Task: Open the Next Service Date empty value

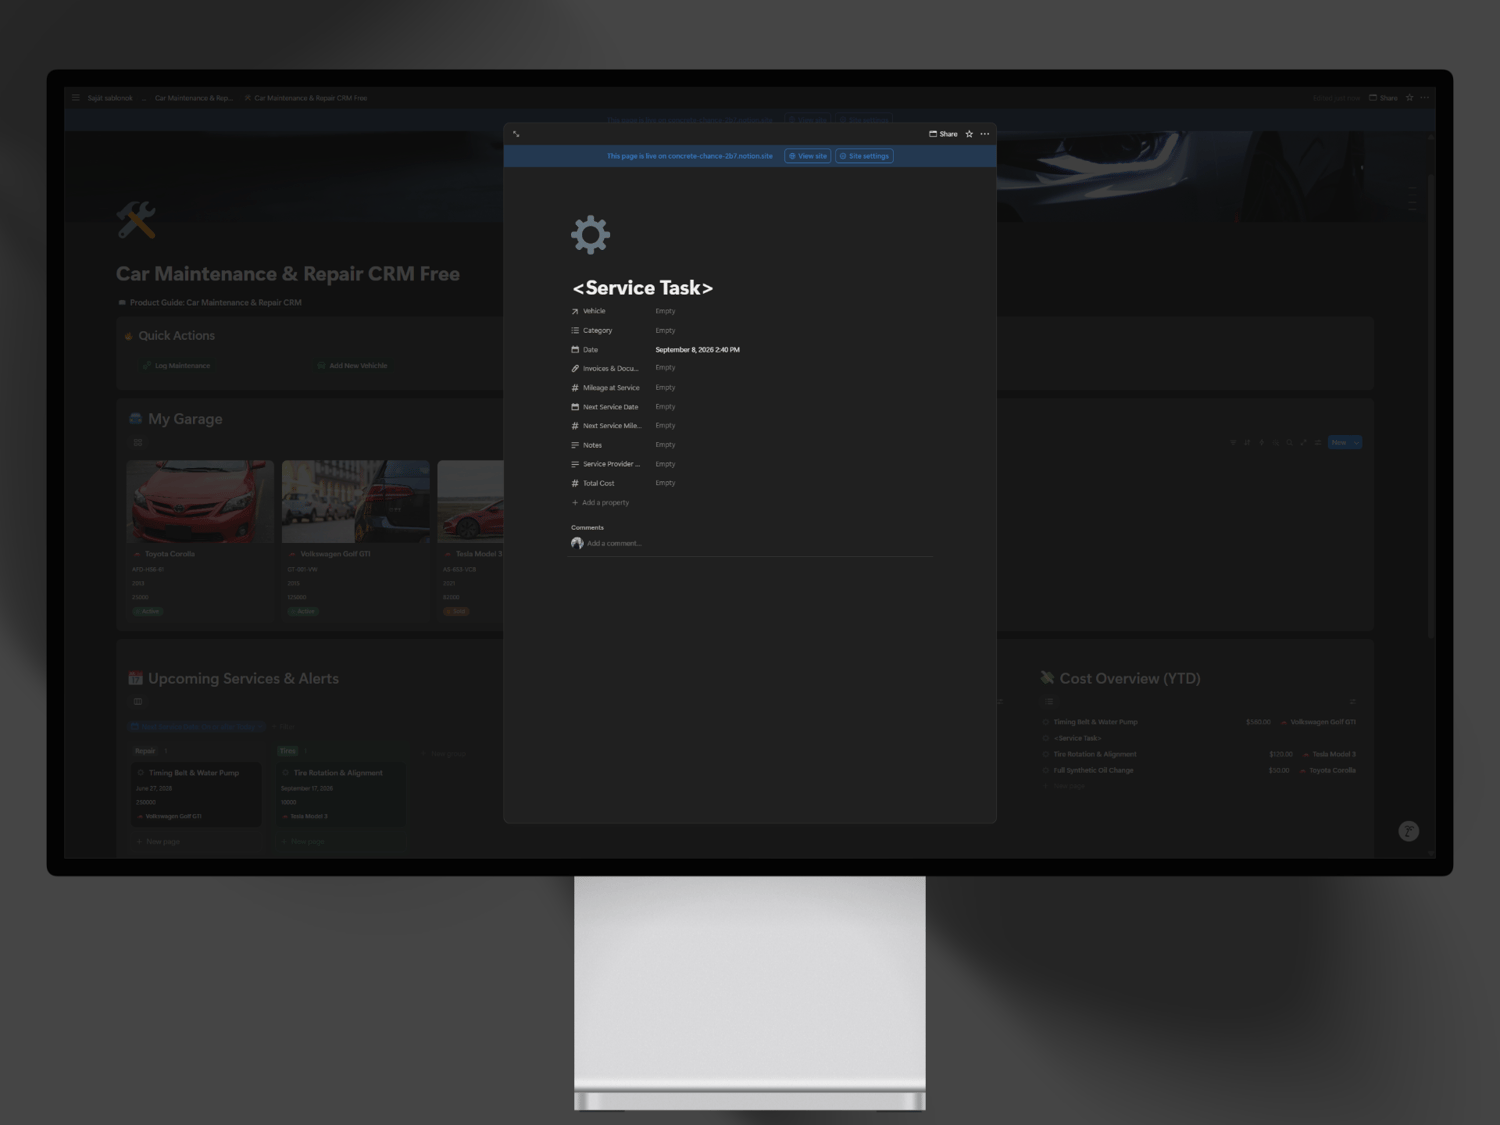Action: [665, 407]
